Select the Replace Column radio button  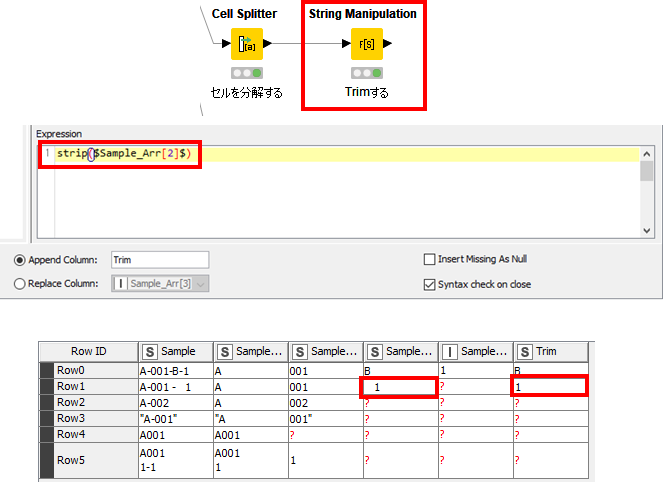click(x=19, y=284)
